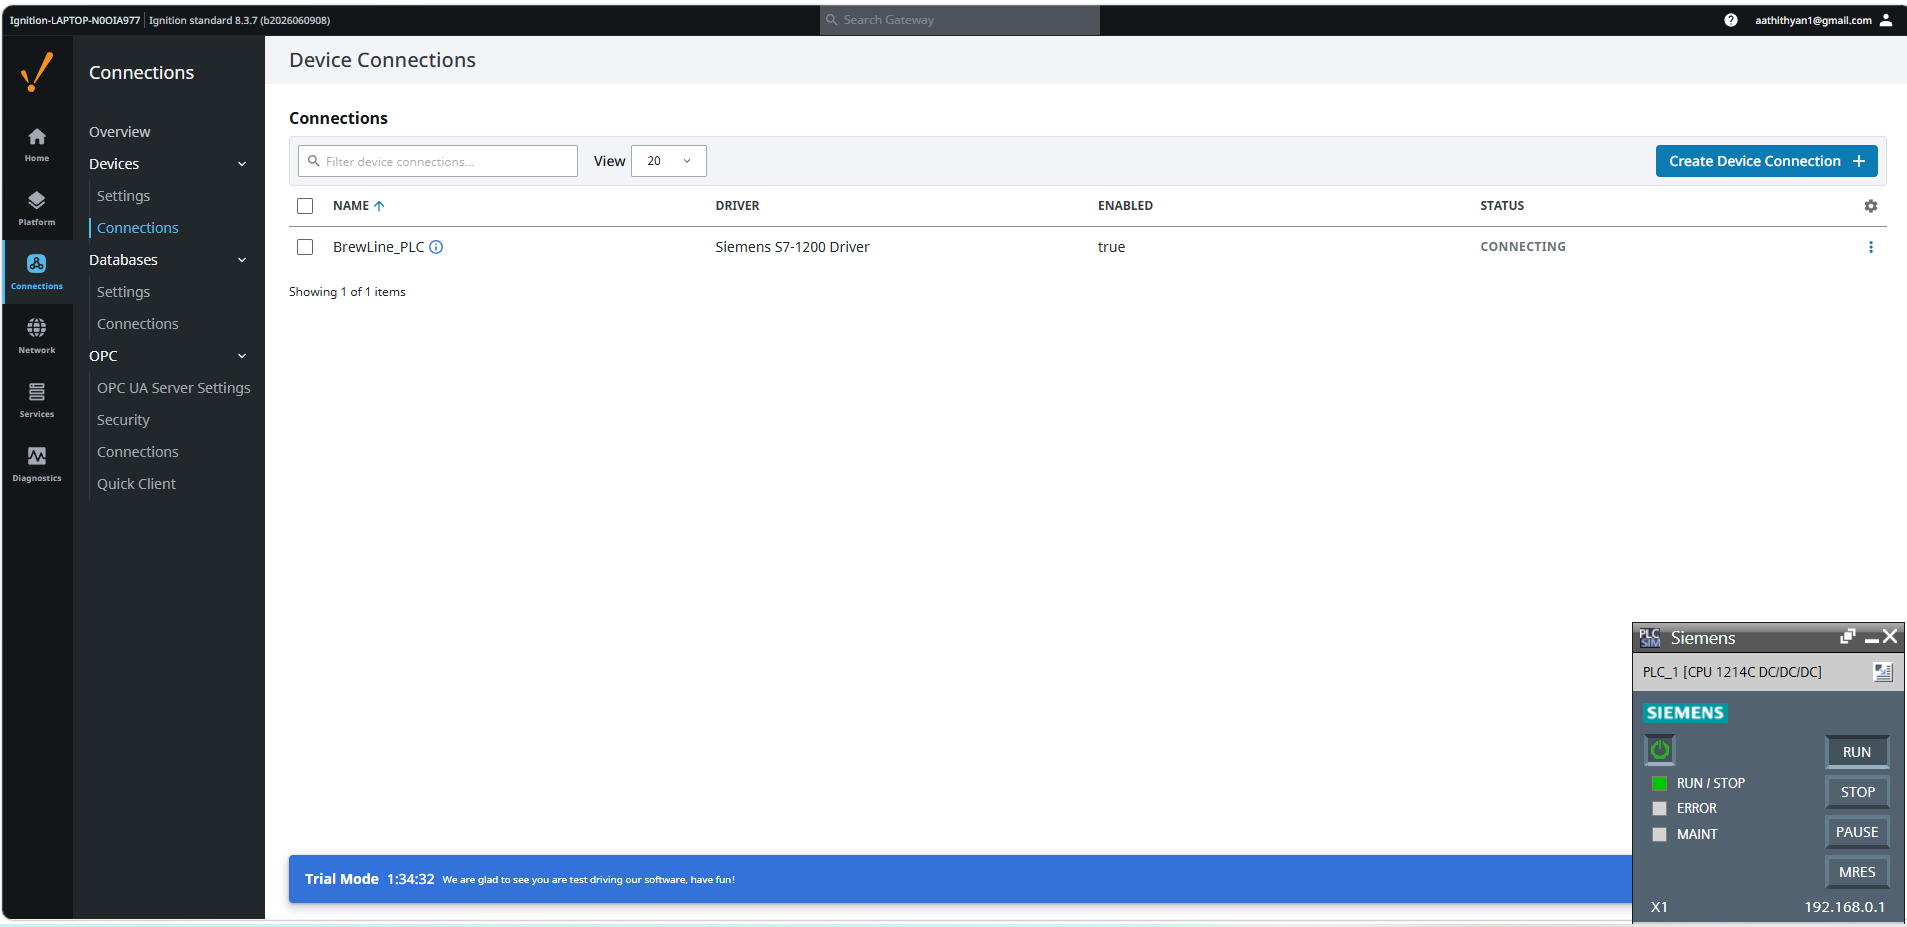Open OPC Connections page

pyautogui.click(x=138, y=452)
